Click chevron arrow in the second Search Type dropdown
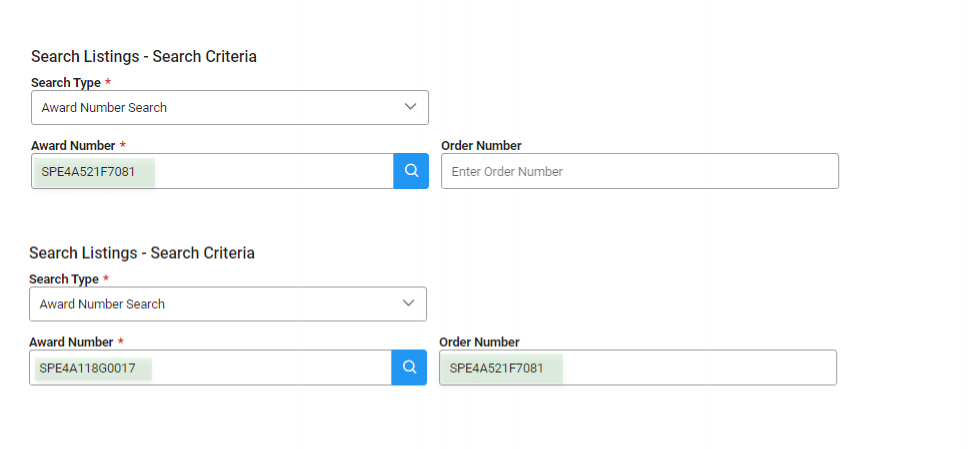Viewport: 977px width, 449px height. tap(408, 303)
